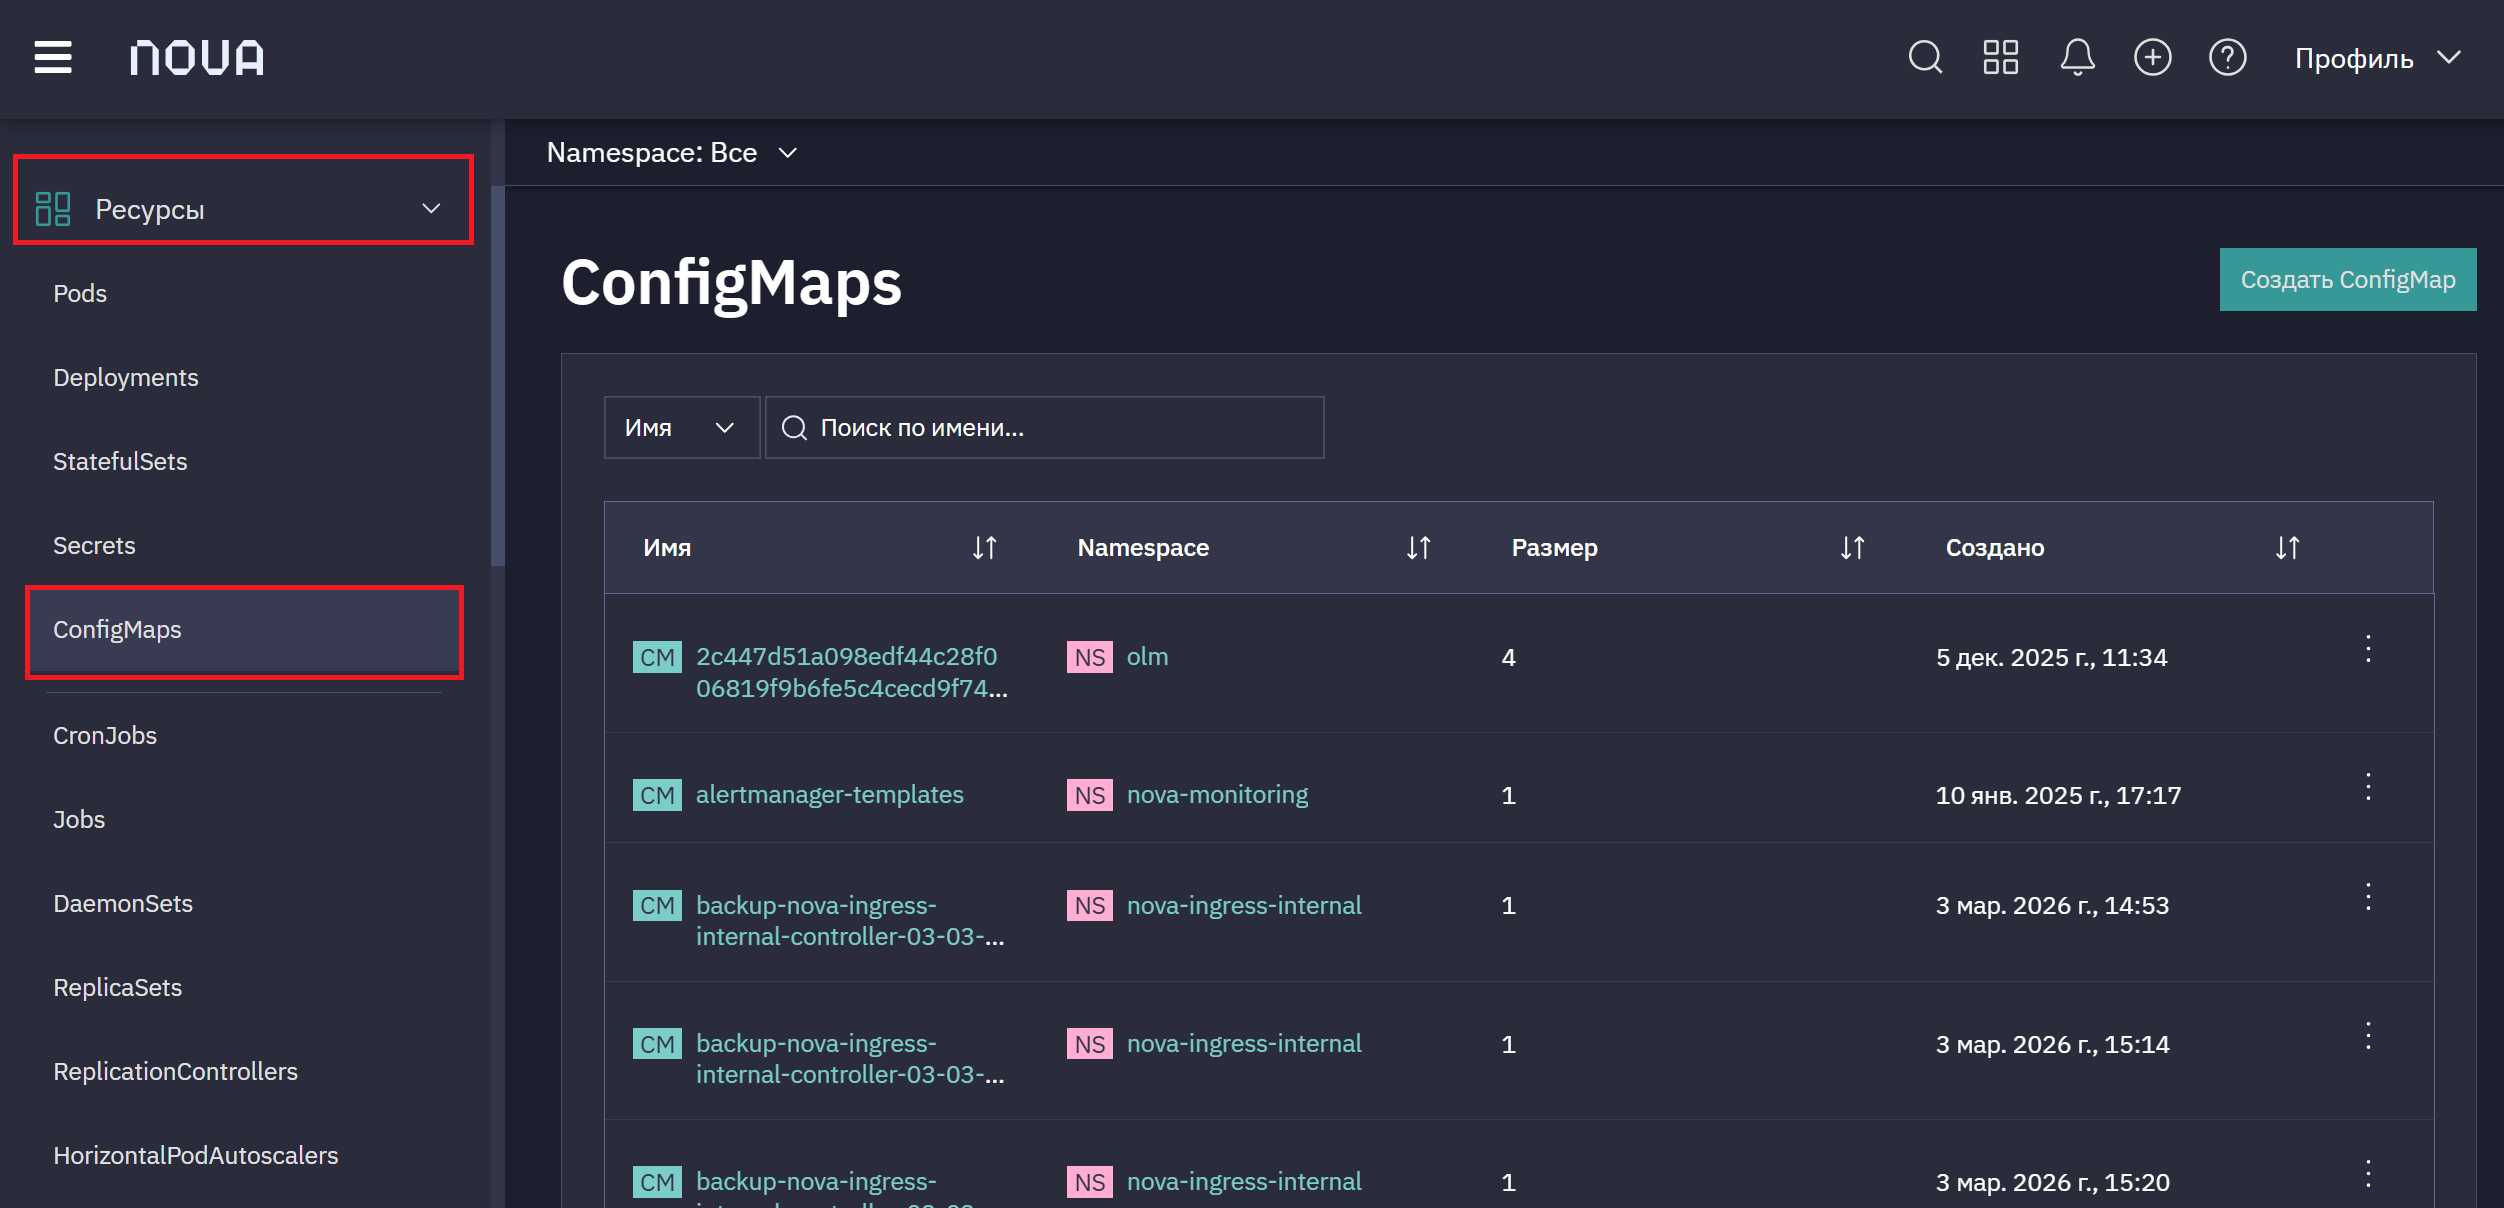The height and width of the screenshot is (1208, 2504).
Task: Open Secrets sidebar item
Action: click(94, 545)
